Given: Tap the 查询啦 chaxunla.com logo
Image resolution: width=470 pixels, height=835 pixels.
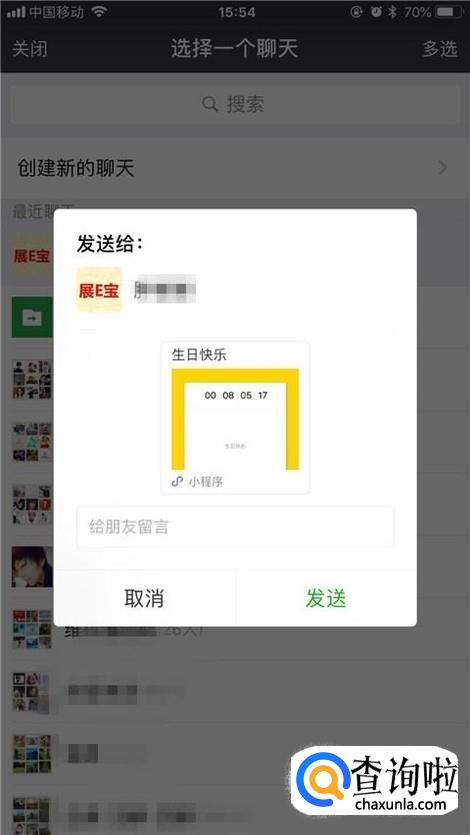Looking at the screenshot, I should point(375,780).
